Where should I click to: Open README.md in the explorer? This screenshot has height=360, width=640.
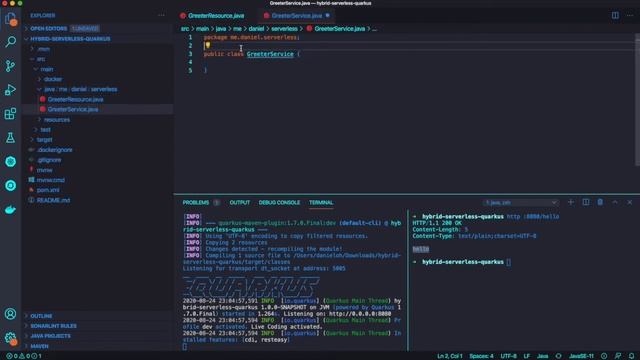(53, 200)
